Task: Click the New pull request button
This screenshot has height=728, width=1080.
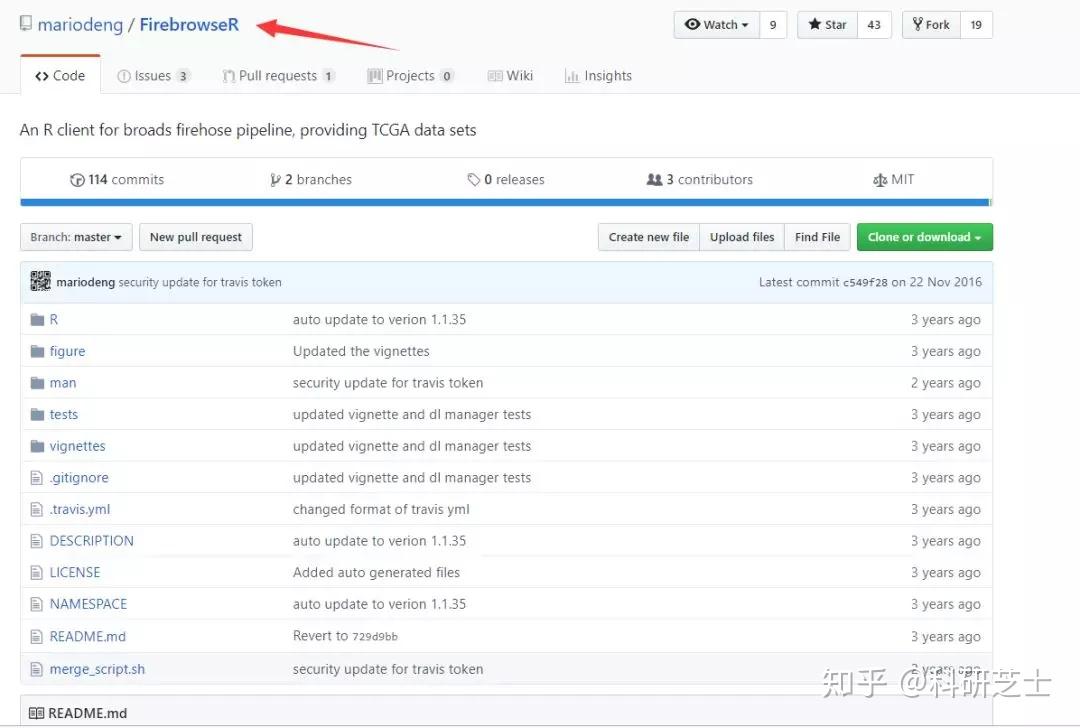Action: [x=196, y=237]
